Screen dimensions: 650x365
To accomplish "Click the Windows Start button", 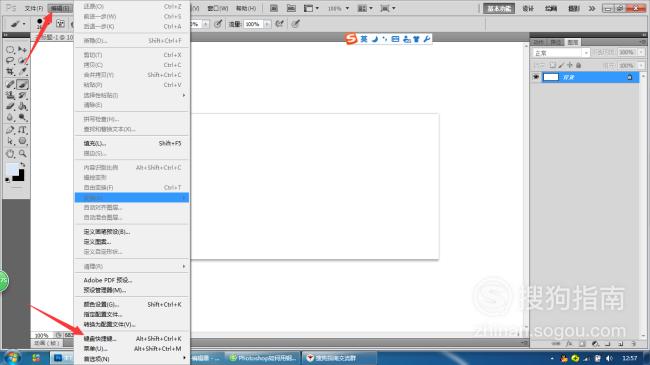I will pyautogui.click(x=12, y=358).
